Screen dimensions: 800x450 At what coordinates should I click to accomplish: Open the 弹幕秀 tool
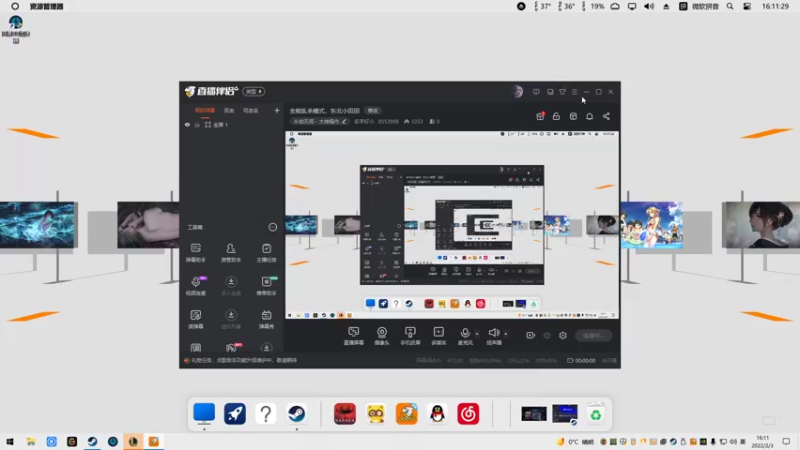[x=266, y=319]
